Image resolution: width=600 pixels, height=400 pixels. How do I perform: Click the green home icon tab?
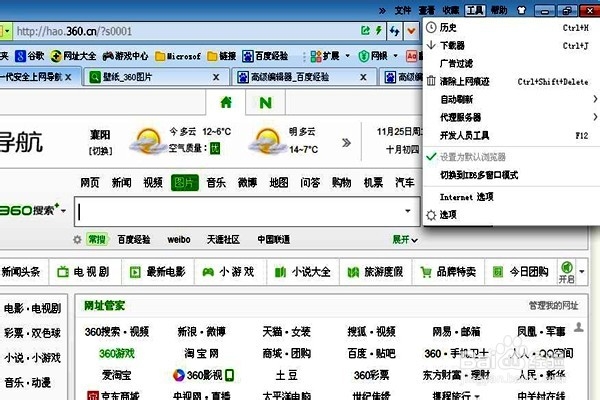226,102
